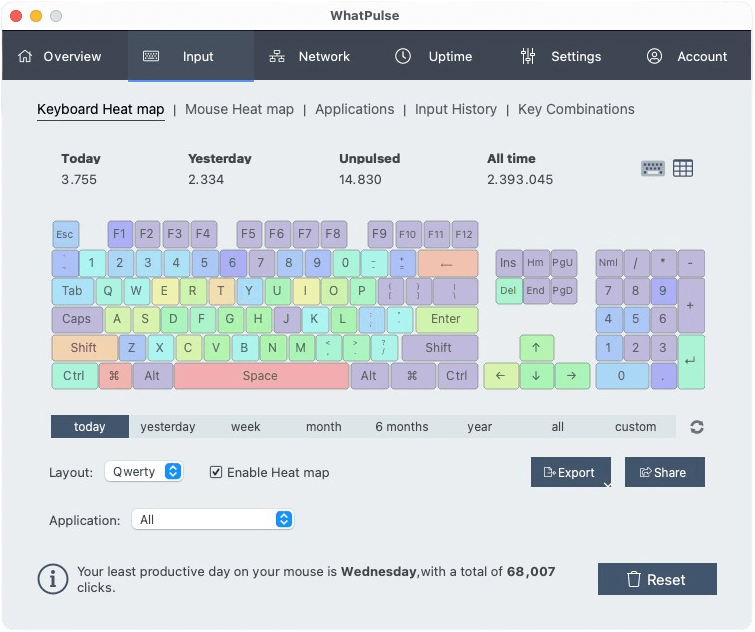Screen dimensions: 755x632
Task: Open Network via its icon
Action: tap(276, 56)
